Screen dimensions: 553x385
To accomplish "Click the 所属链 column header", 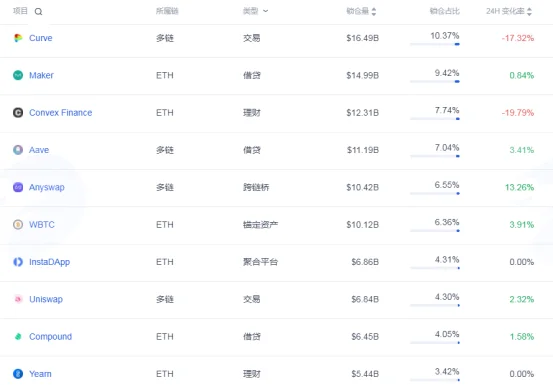I will tap(167, 11).
